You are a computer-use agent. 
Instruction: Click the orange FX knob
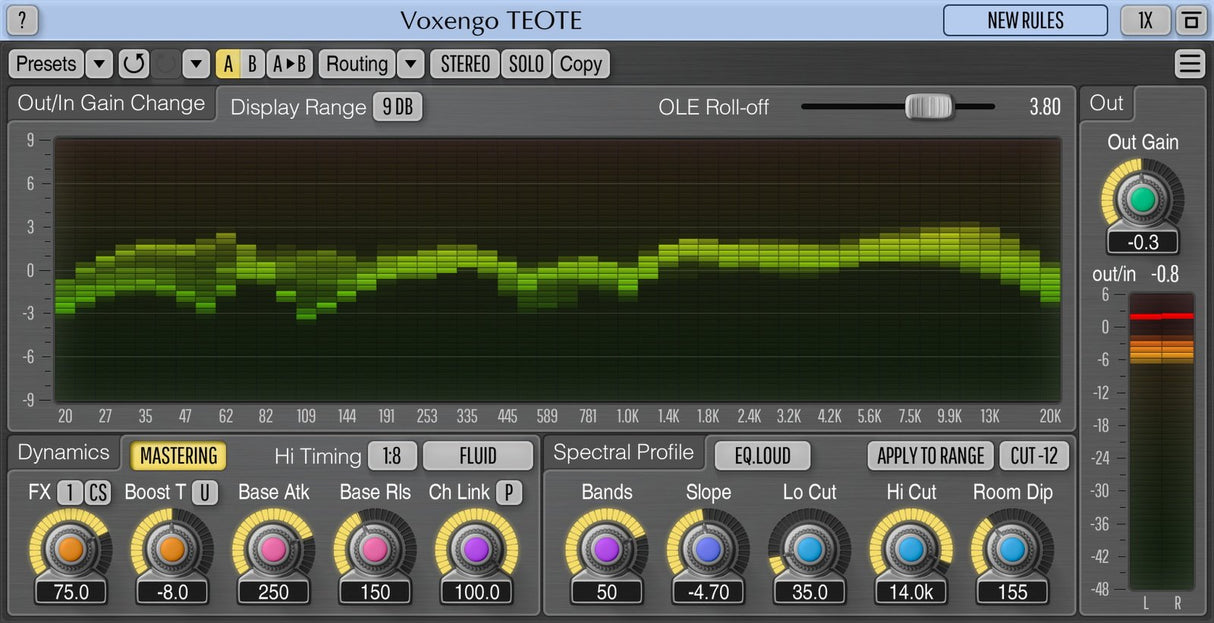point(70,549)
